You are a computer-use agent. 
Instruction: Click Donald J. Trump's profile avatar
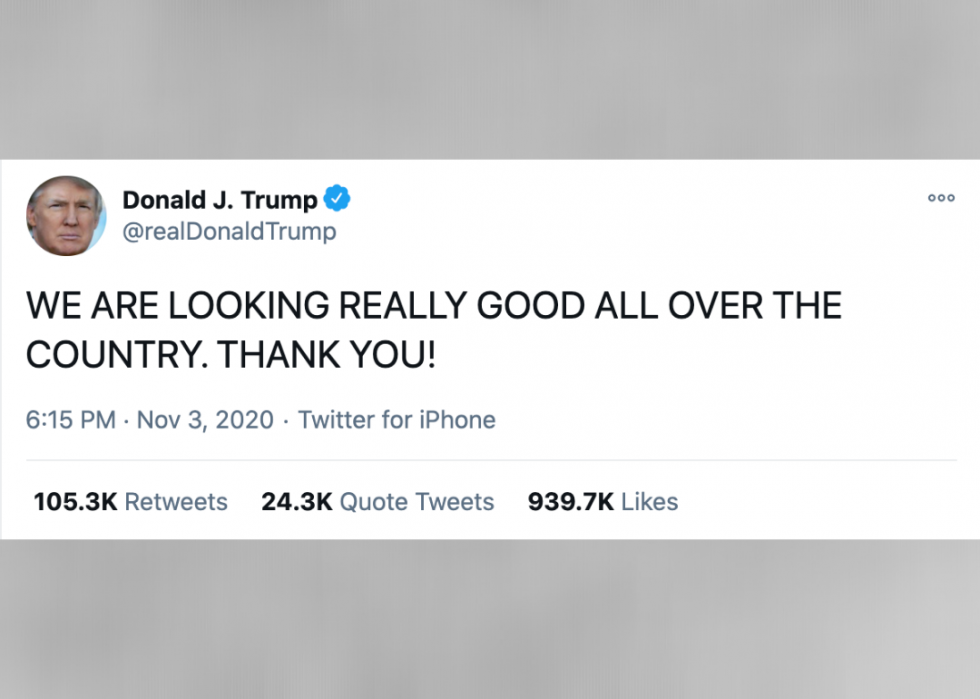click(66, 216)
